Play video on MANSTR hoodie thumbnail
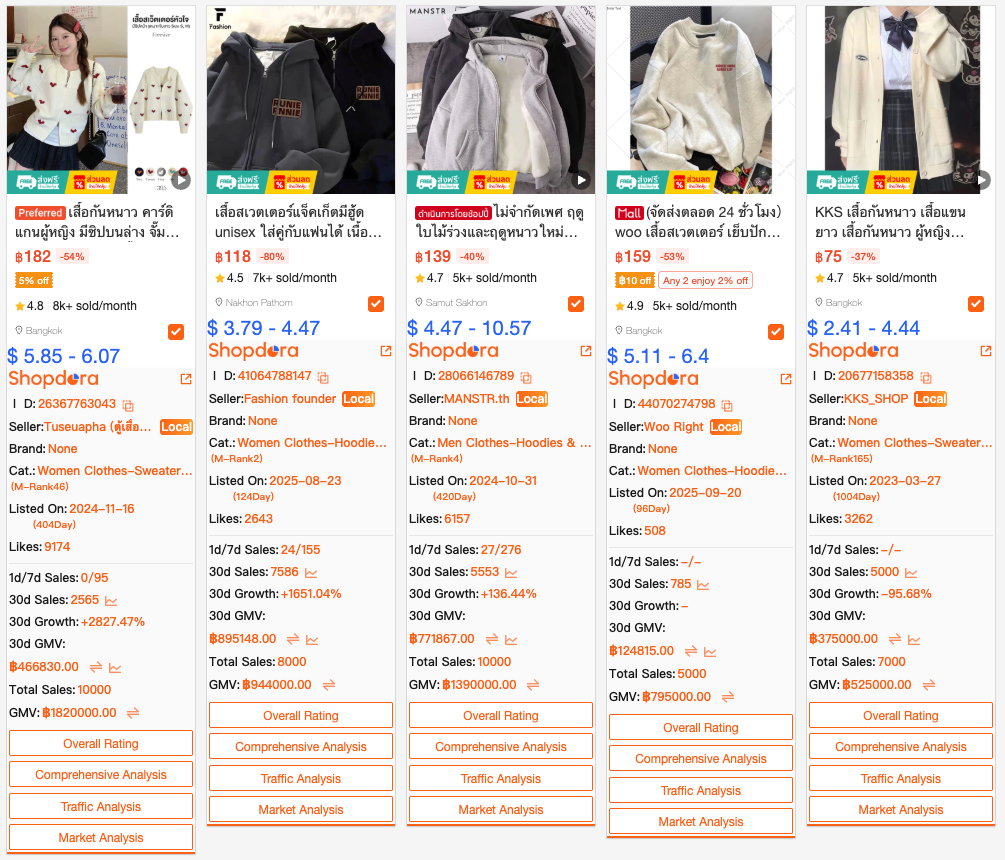Screen dimensions: 1005x860 pyautogui.click(x=581, y=180)
